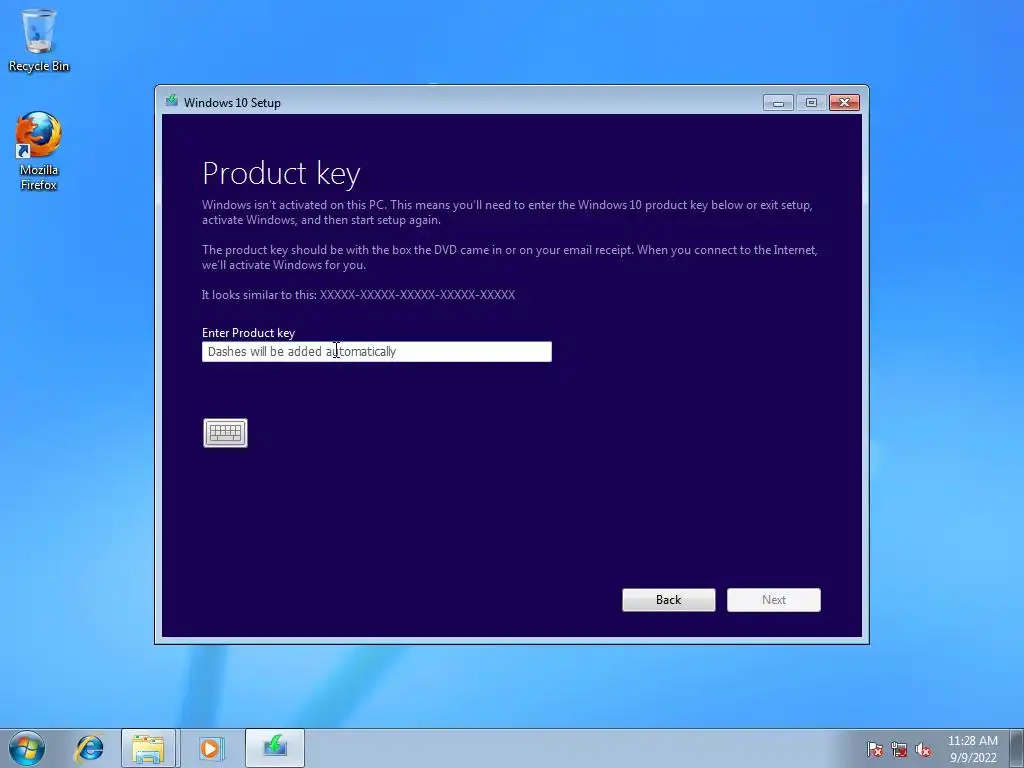Screen dimensions: 1024x768
Task: Click the "Product key" heading text
Action: click(x=281, y=174)
